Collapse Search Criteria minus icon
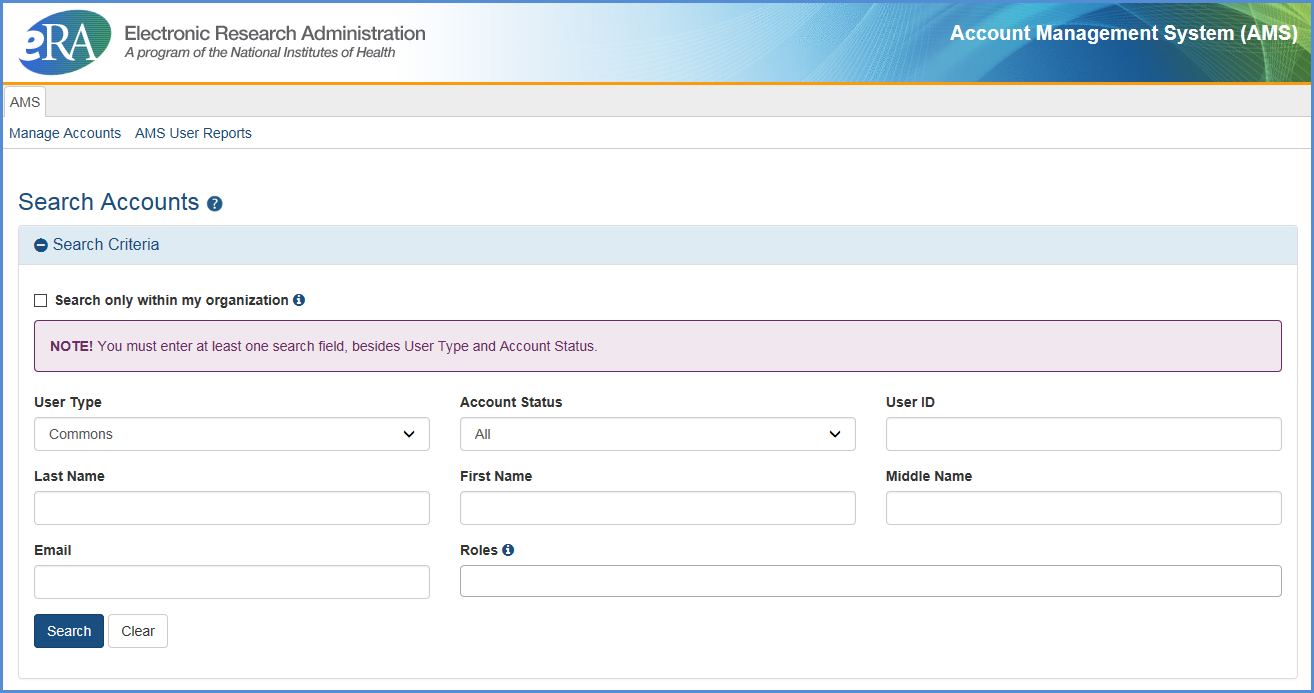Viewport: 1314px width, 693px height. [x=41, y=245]
